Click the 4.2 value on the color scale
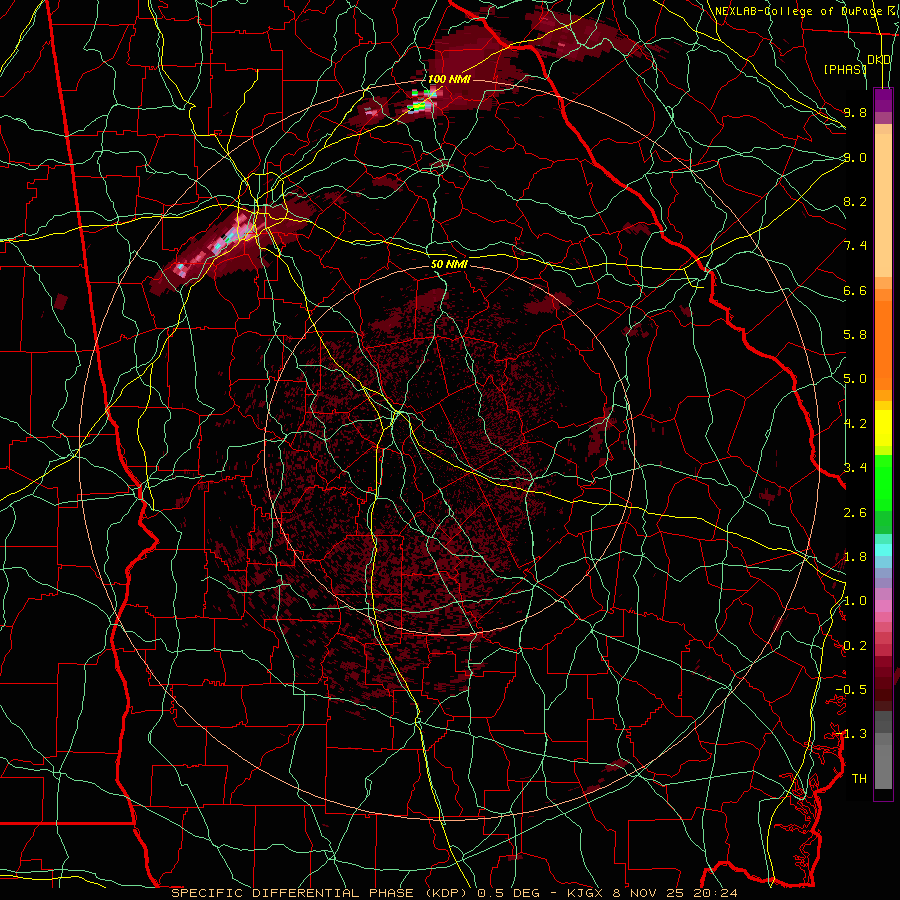The height and width of the screenshot is (900, 900). [x=855, y=424]
